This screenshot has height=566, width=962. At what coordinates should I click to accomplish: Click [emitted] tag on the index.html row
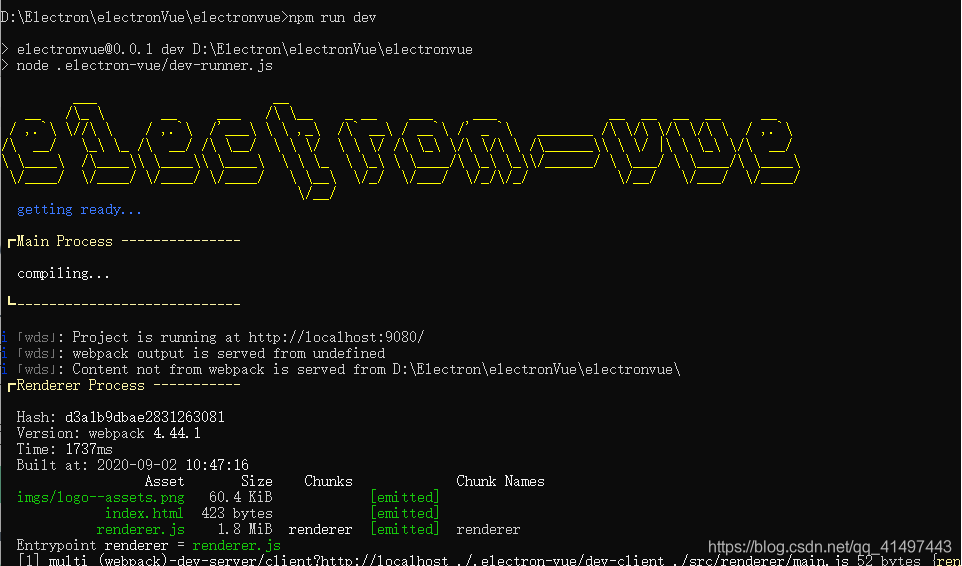(x=405, y=513)
